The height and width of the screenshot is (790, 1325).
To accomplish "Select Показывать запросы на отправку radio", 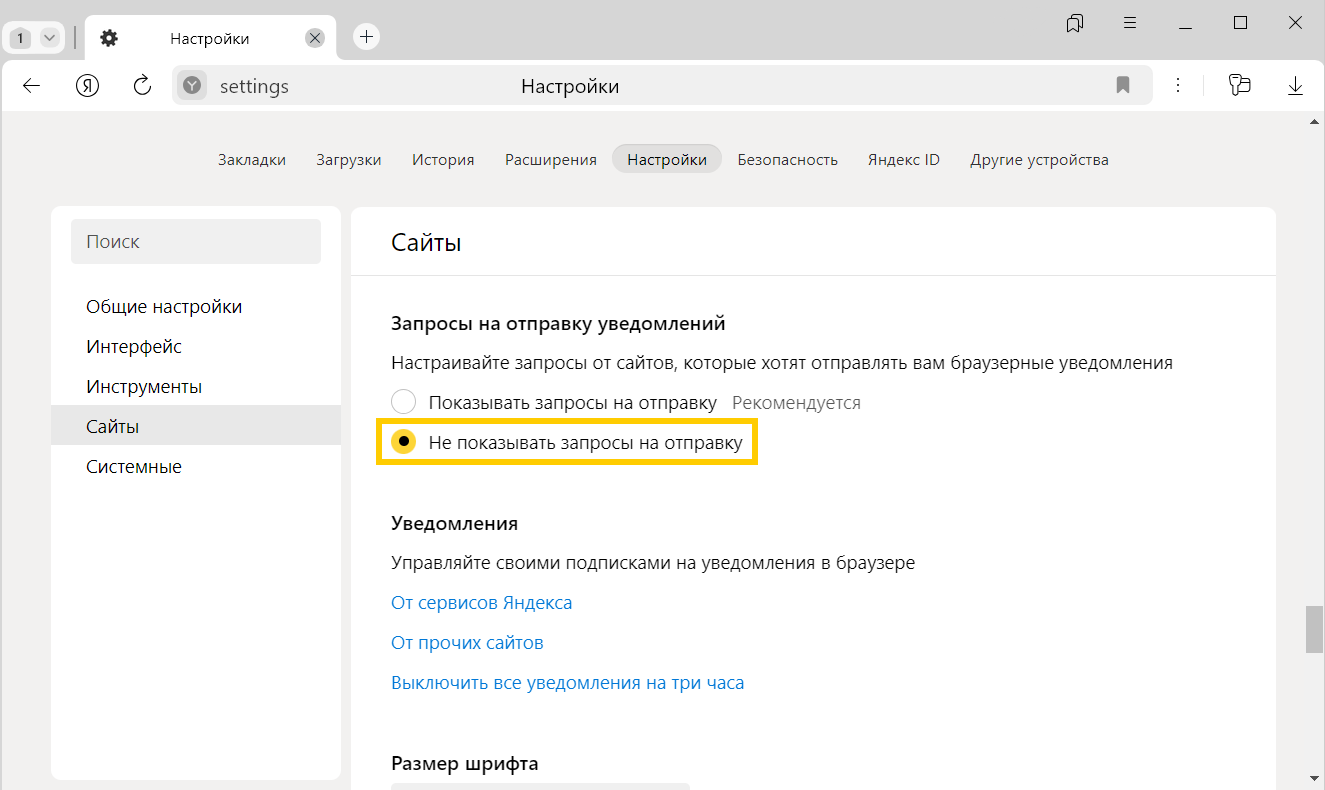I will pyautogui.click(x=403, y=403).
